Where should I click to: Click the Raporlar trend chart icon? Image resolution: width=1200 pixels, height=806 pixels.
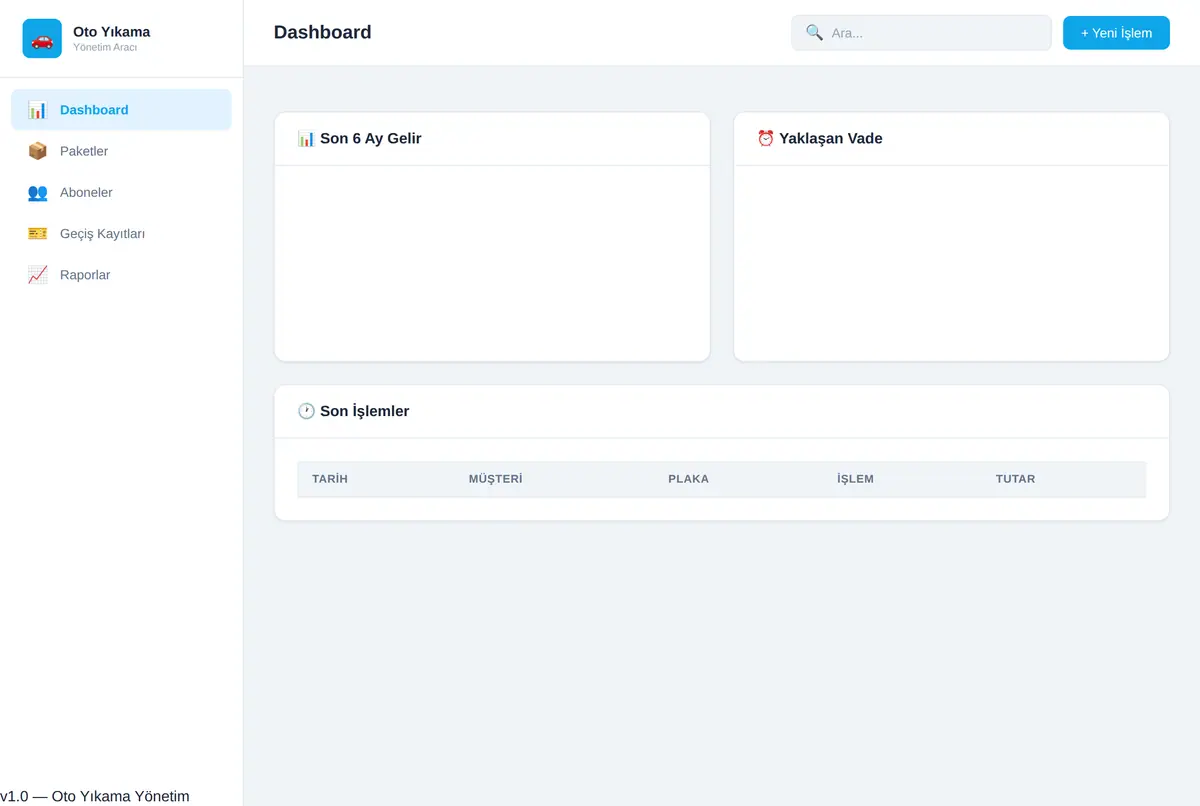coord(37,275)
